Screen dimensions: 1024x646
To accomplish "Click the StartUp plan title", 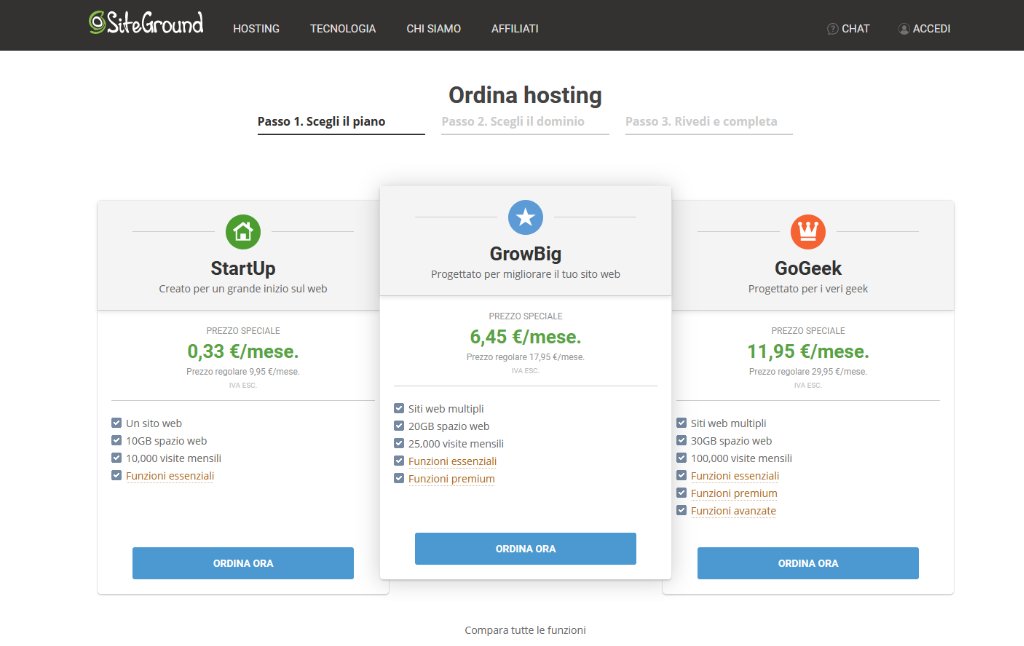I will 243,268.
